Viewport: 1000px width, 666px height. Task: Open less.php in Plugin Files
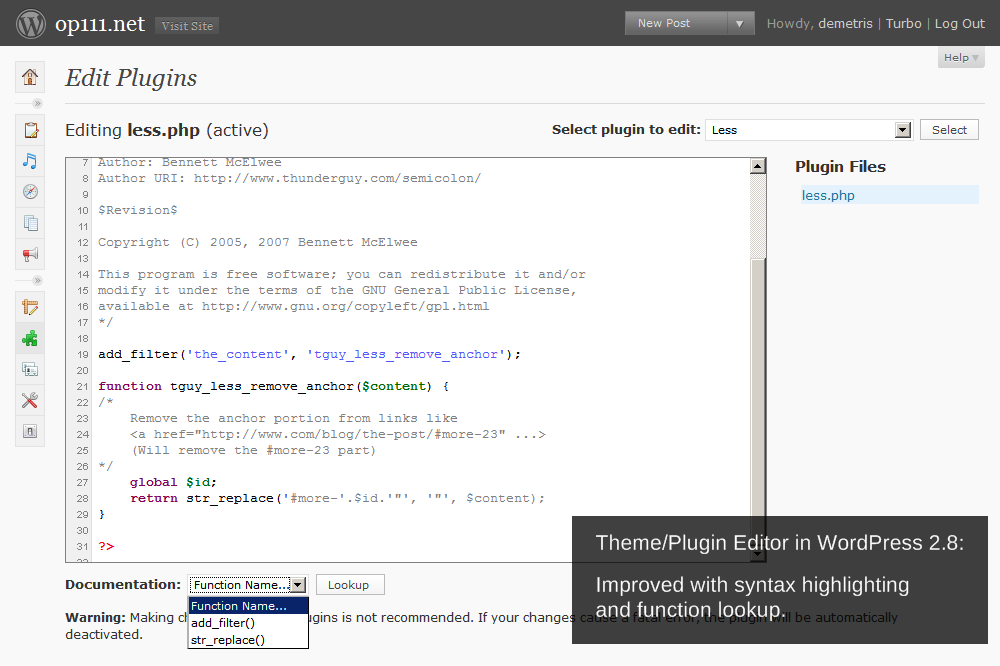pos(828,195)
